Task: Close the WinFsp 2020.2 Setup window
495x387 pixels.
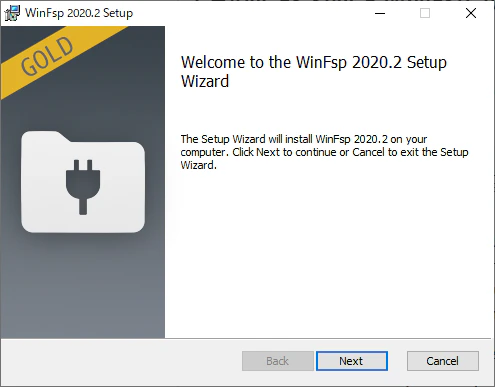Action: point(471,13)
